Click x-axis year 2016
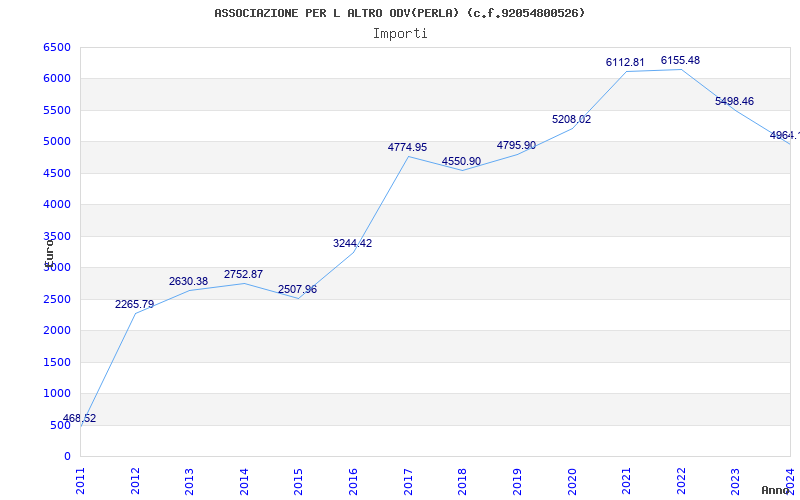Image resolution: width=800 pixels, height=500 pixels. [x=353, y=481]
